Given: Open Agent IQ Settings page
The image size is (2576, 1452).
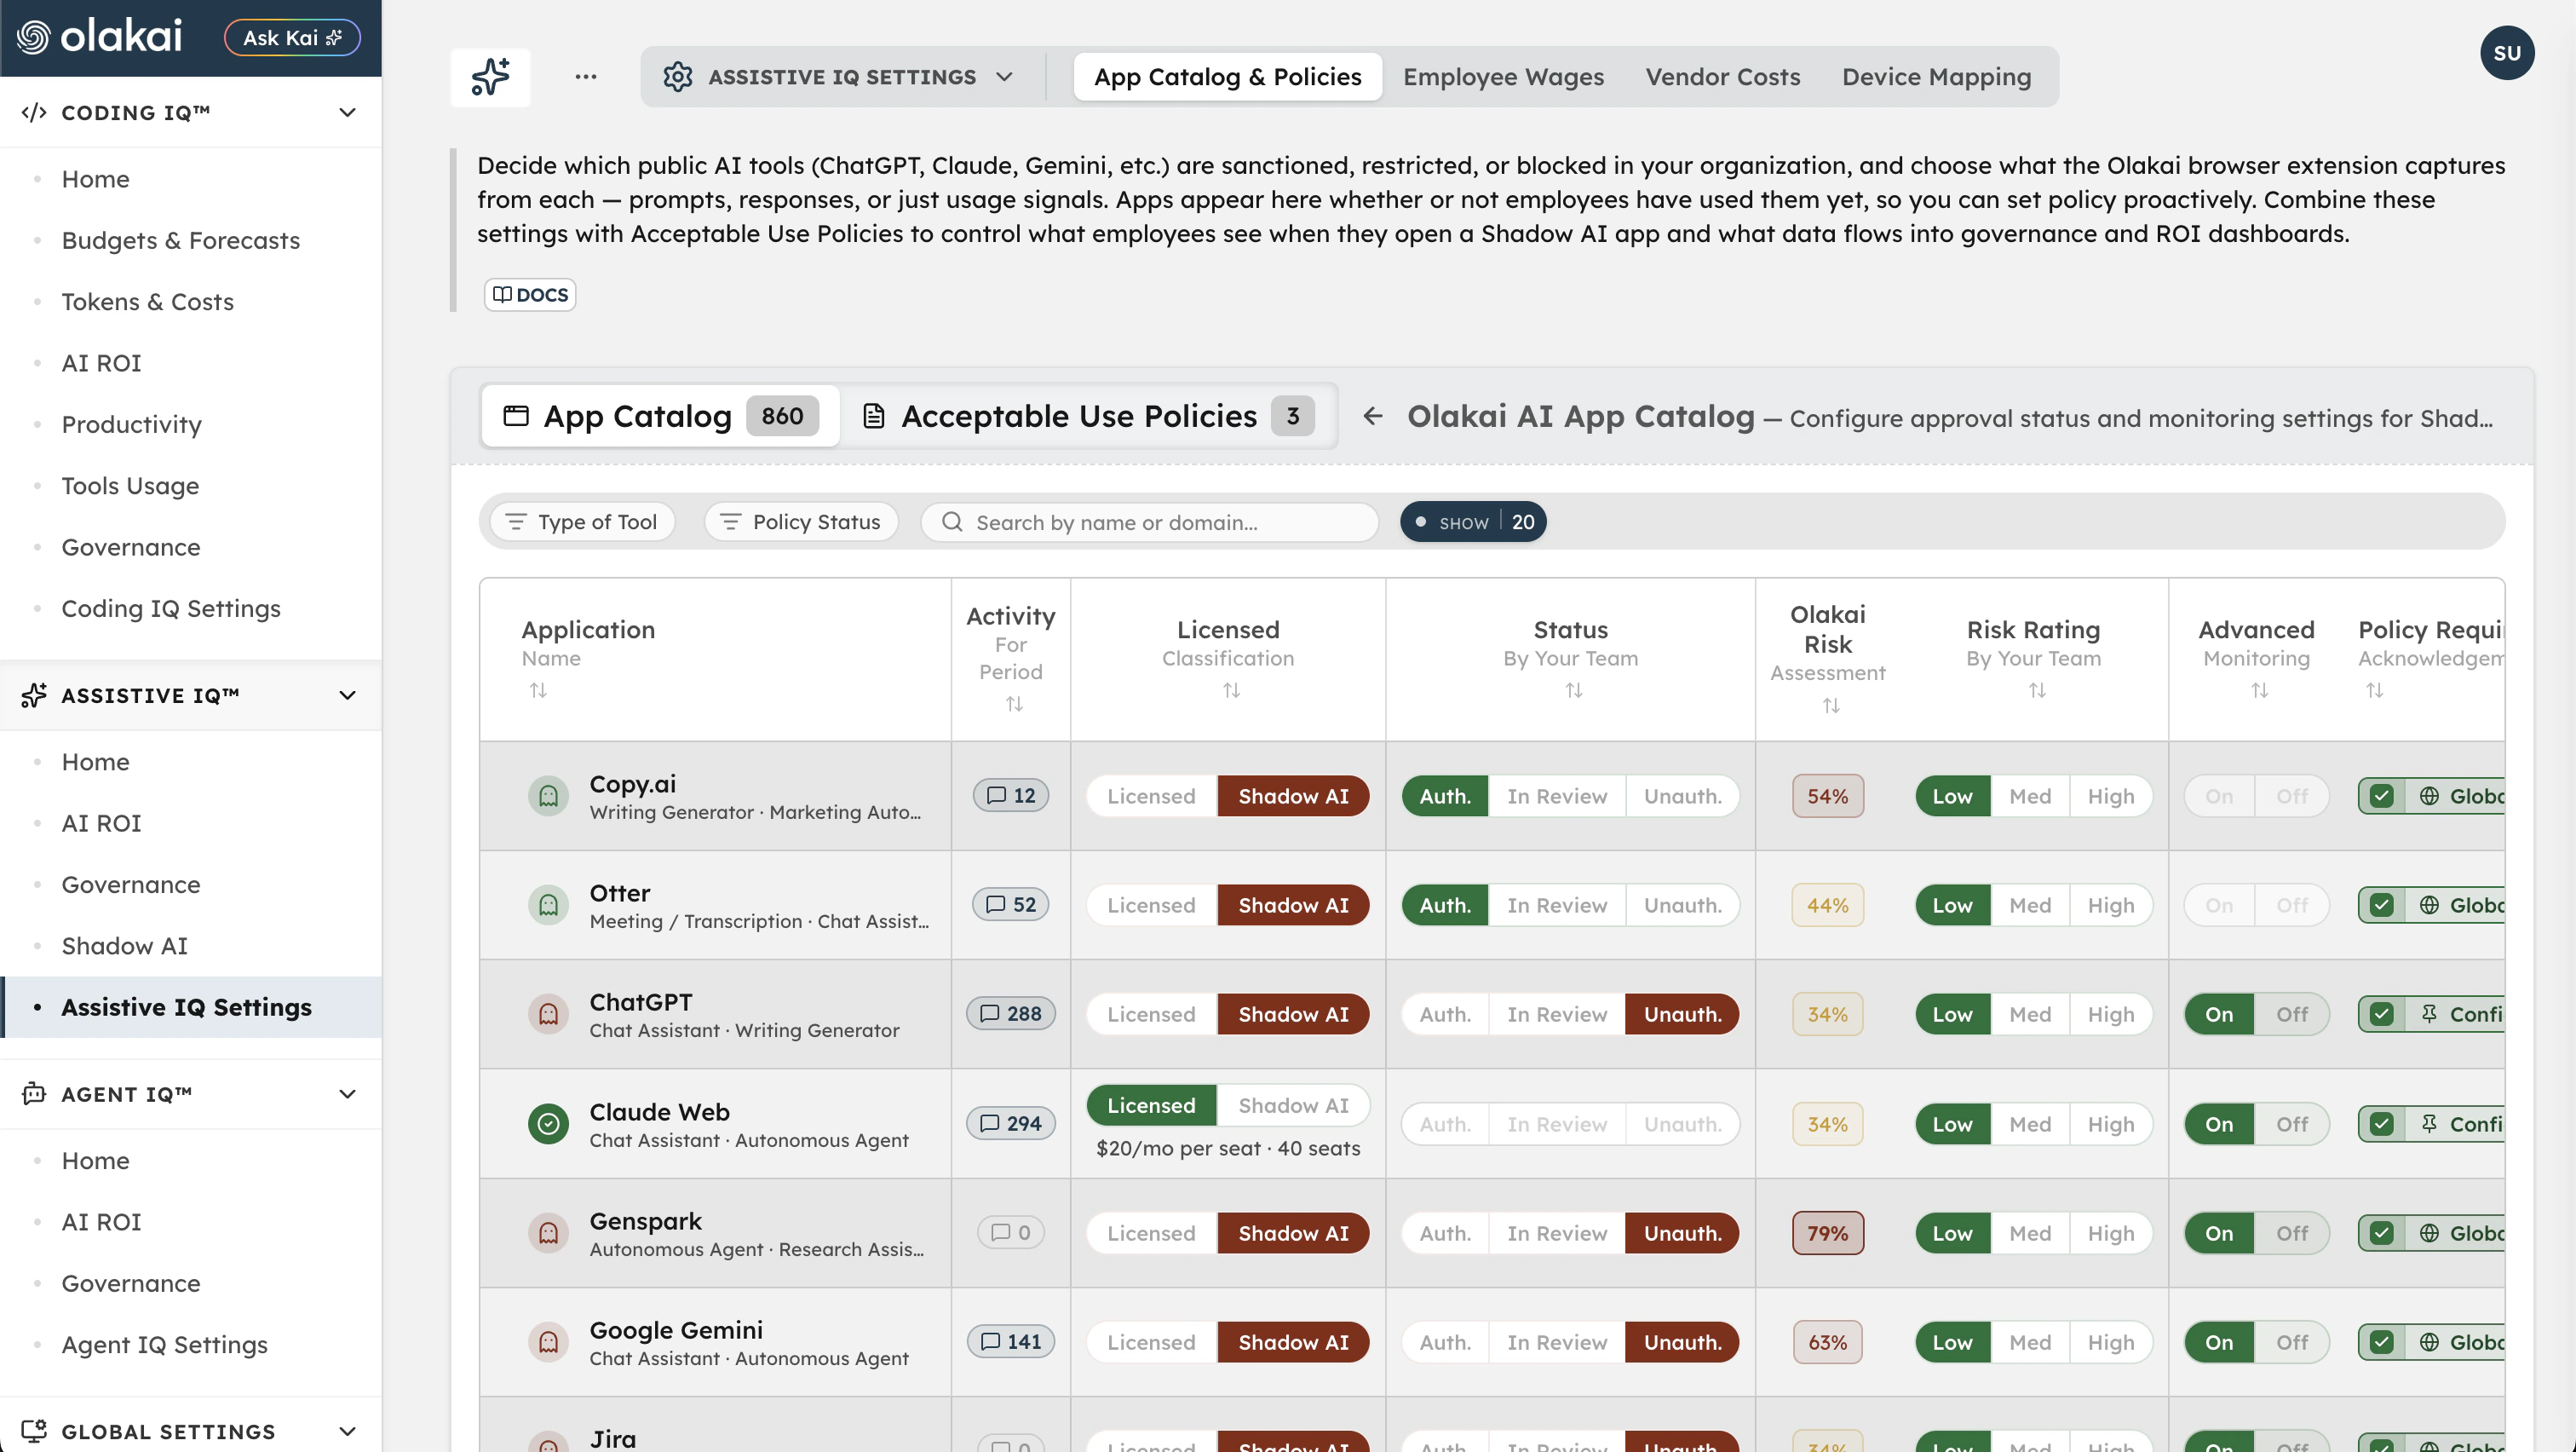Looking at the screenshot, I should (164, 1345).
